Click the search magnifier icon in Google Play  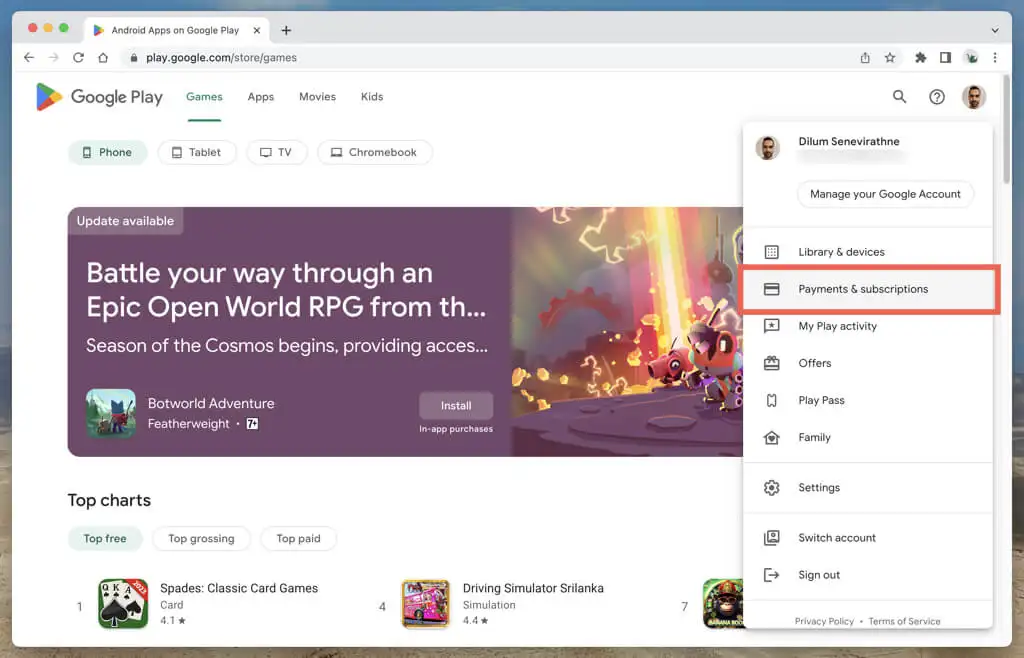click(899, 97)
